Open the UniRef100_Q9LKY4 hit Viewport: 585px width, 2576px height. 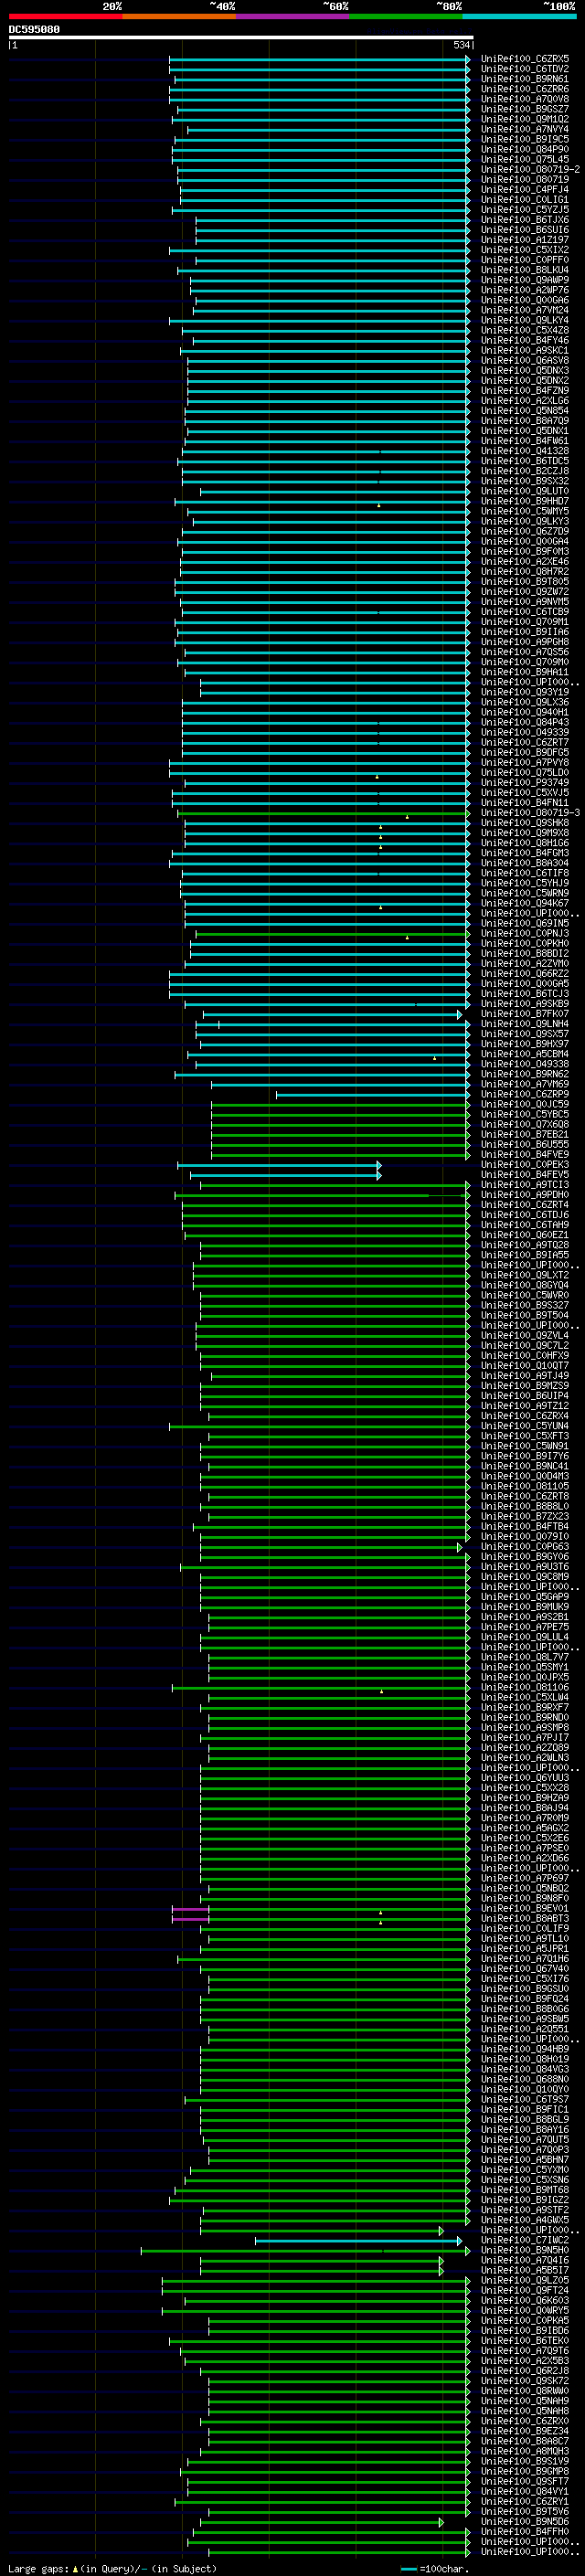[525, 320]
